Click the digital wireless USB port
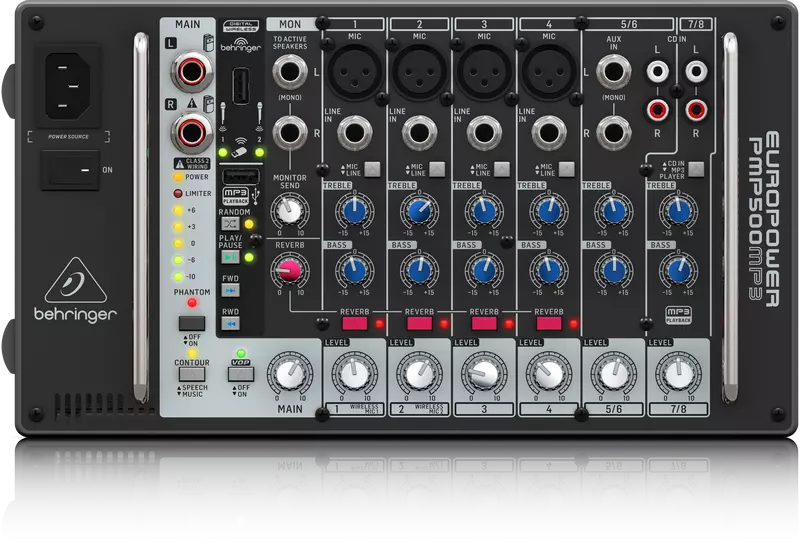The width and height of the screenshot is (800, 546). [x=241, y=85]
